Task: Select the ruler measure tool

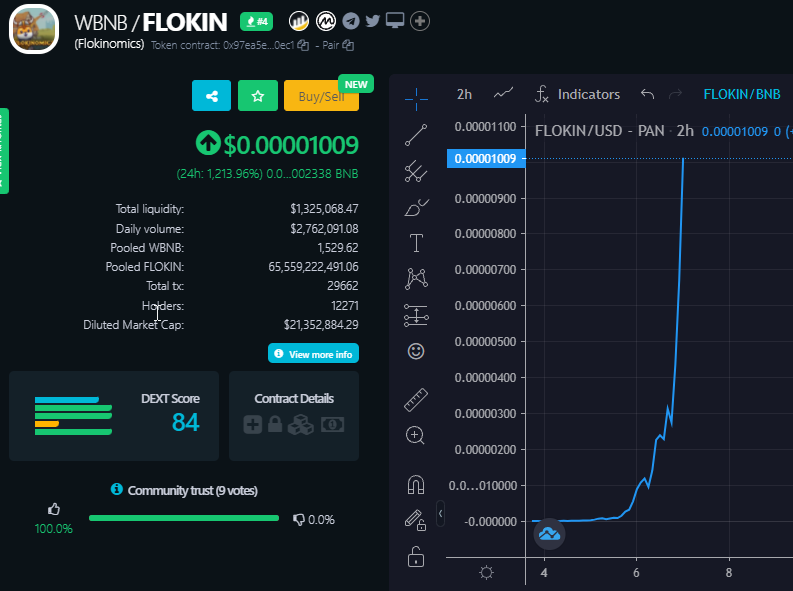Action: pos(416,399)
